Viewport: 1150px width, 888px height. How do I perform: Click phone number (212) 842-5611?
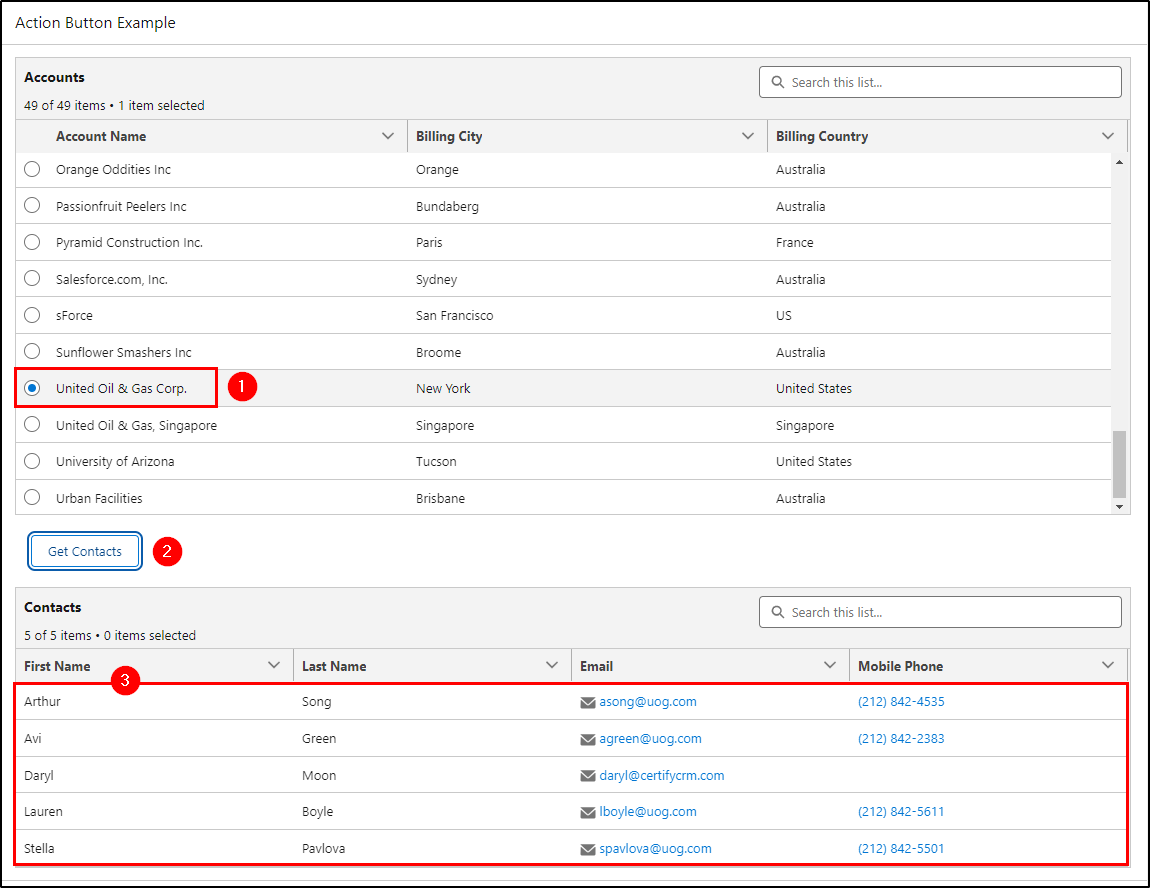[901, 812]
